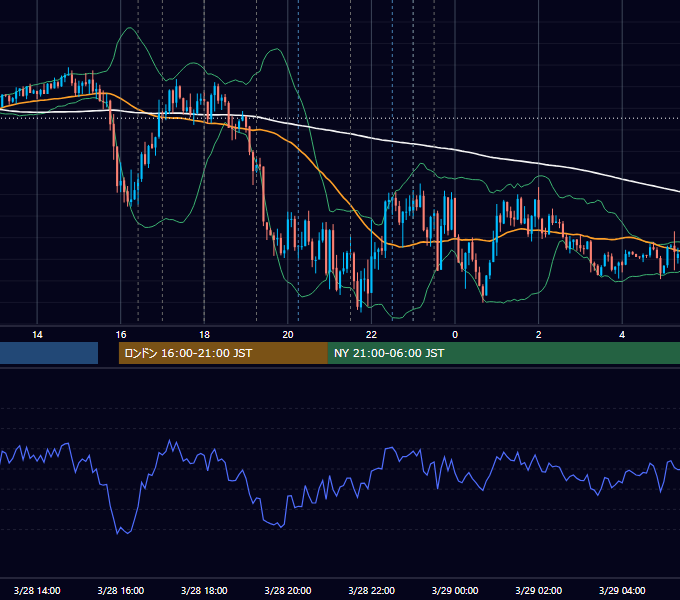This screenshot has width=680, height=600.
Task: Click the ロンドン 16:00-21:00 JST session bar
Action: [x=223, y=353]
